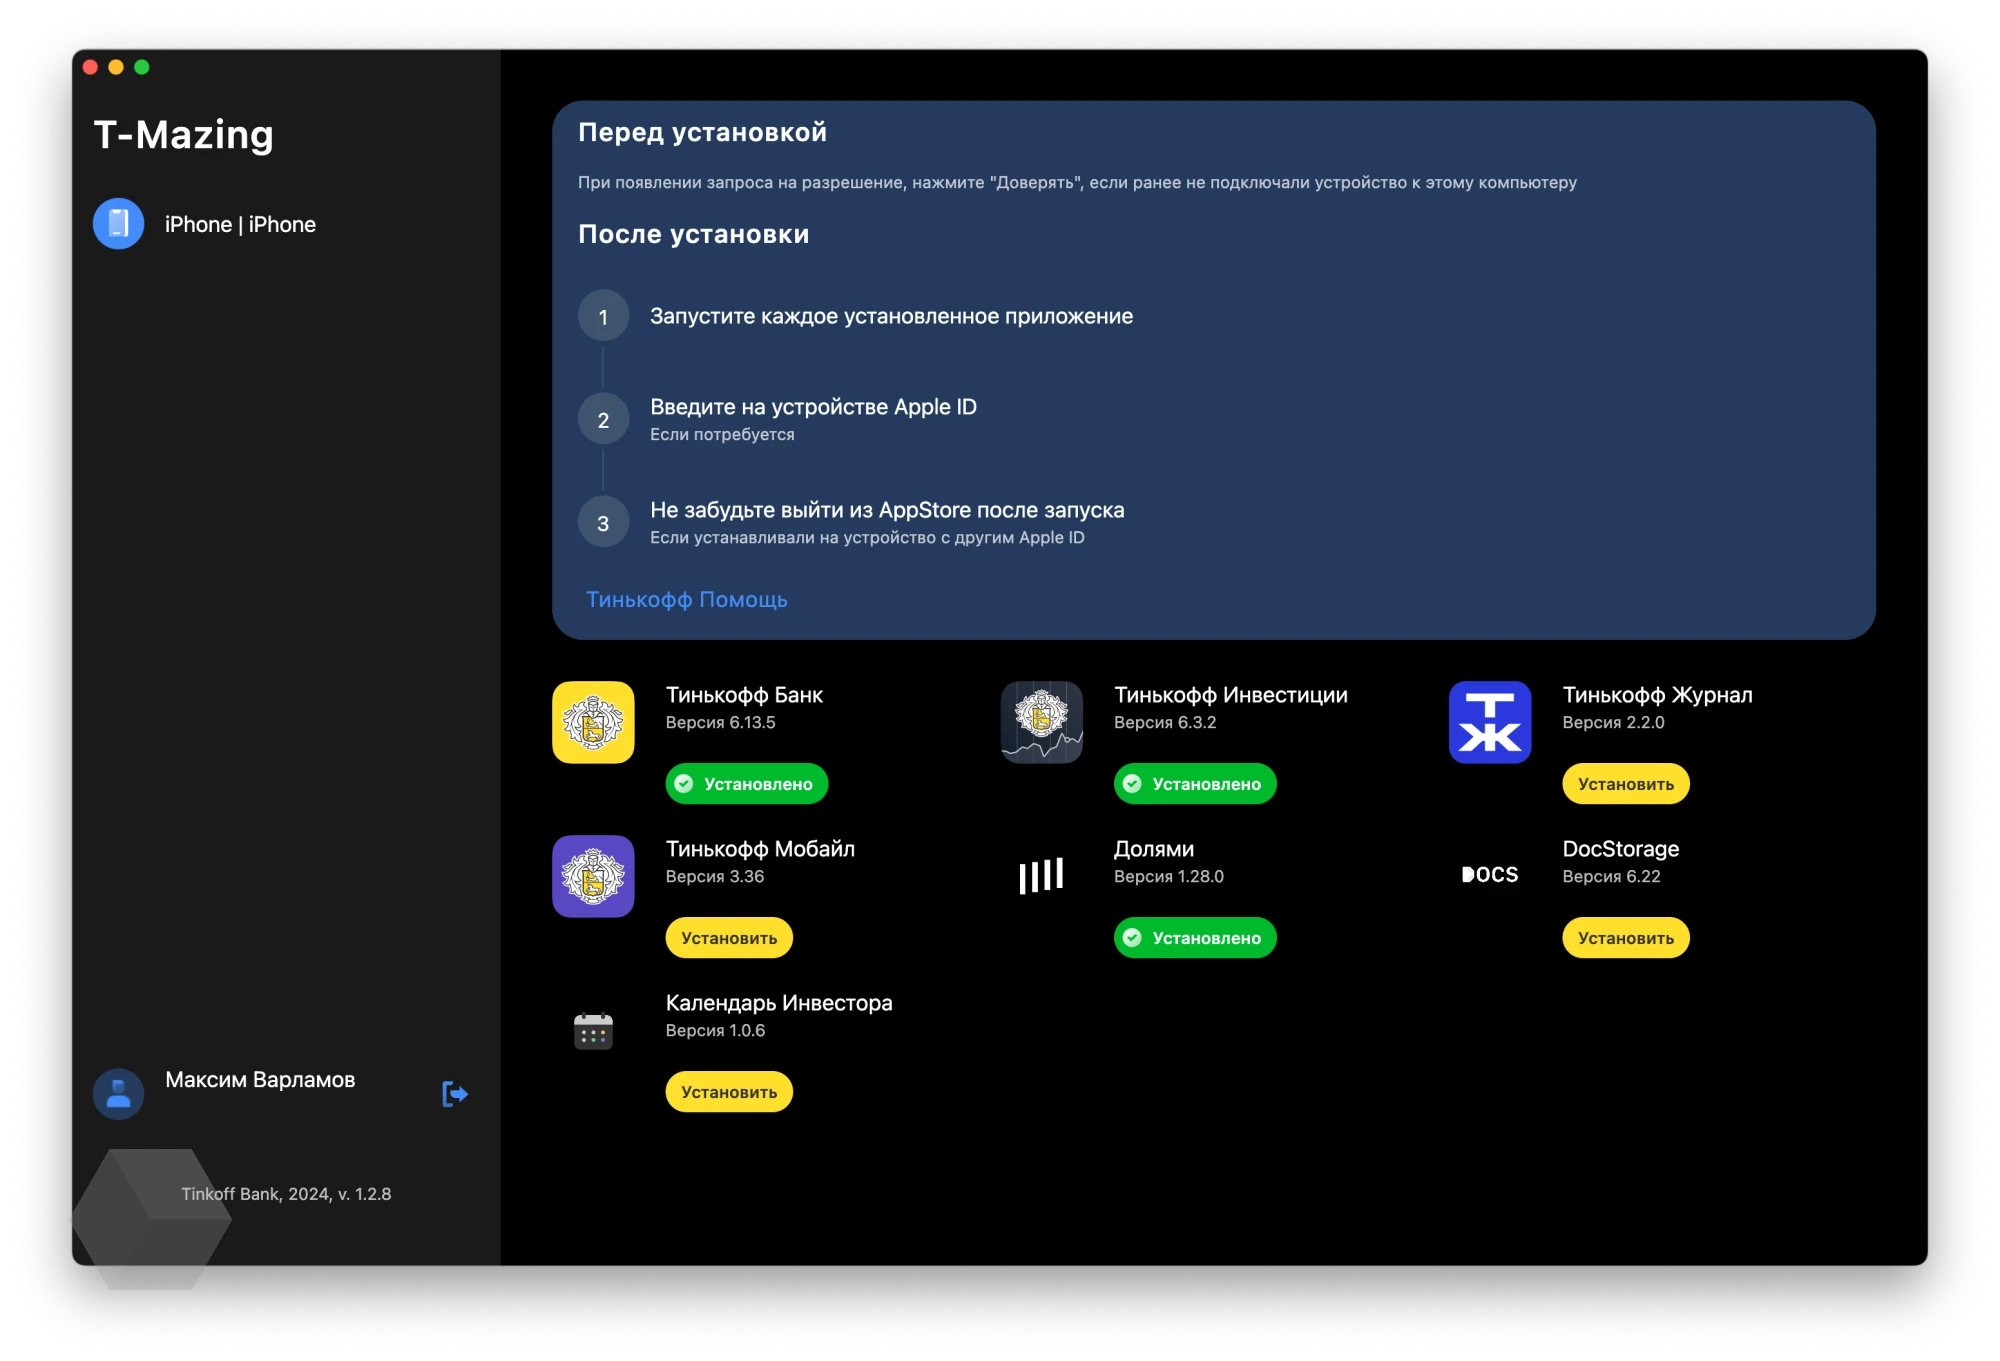
Task: Click the T-Mazing title
Action: click(x=184, y=134)
